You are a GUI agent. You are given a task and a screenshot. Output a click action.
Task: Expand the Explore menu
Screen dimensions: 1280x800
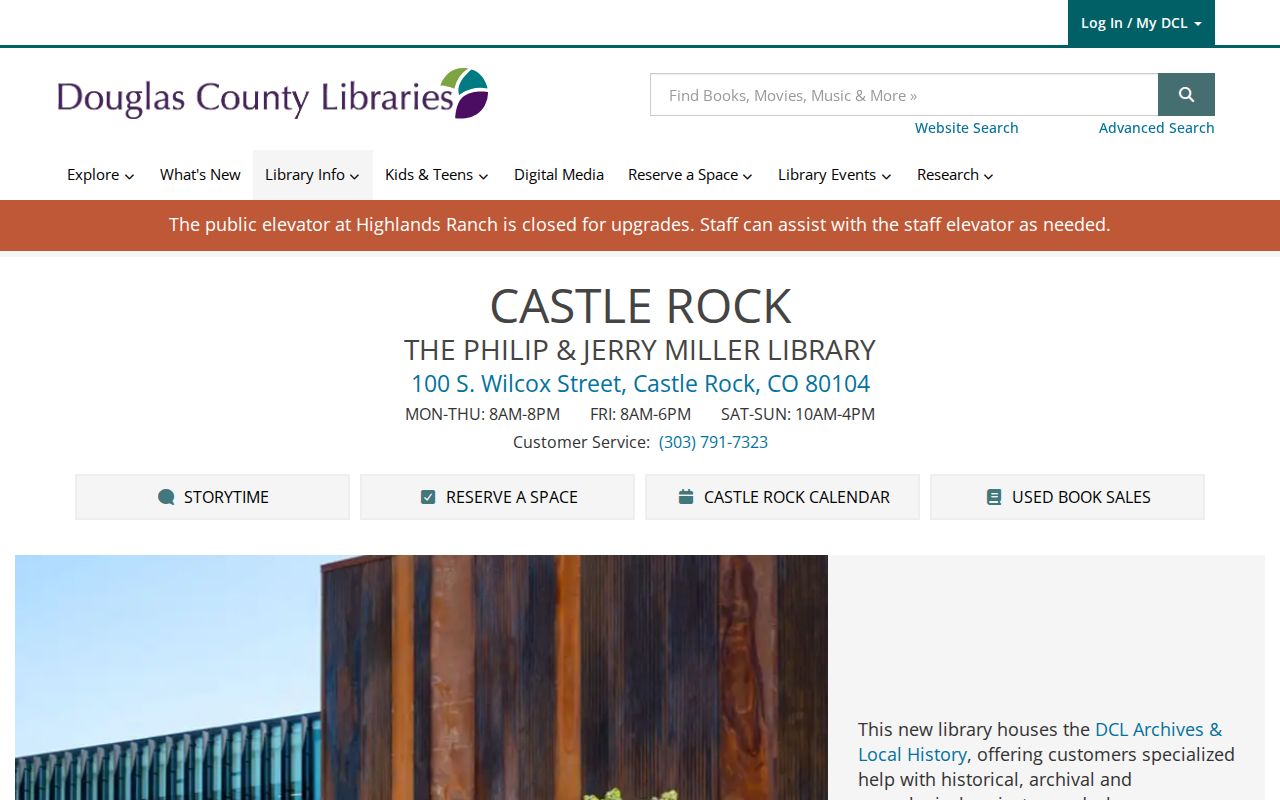click(x=100, y=175)
